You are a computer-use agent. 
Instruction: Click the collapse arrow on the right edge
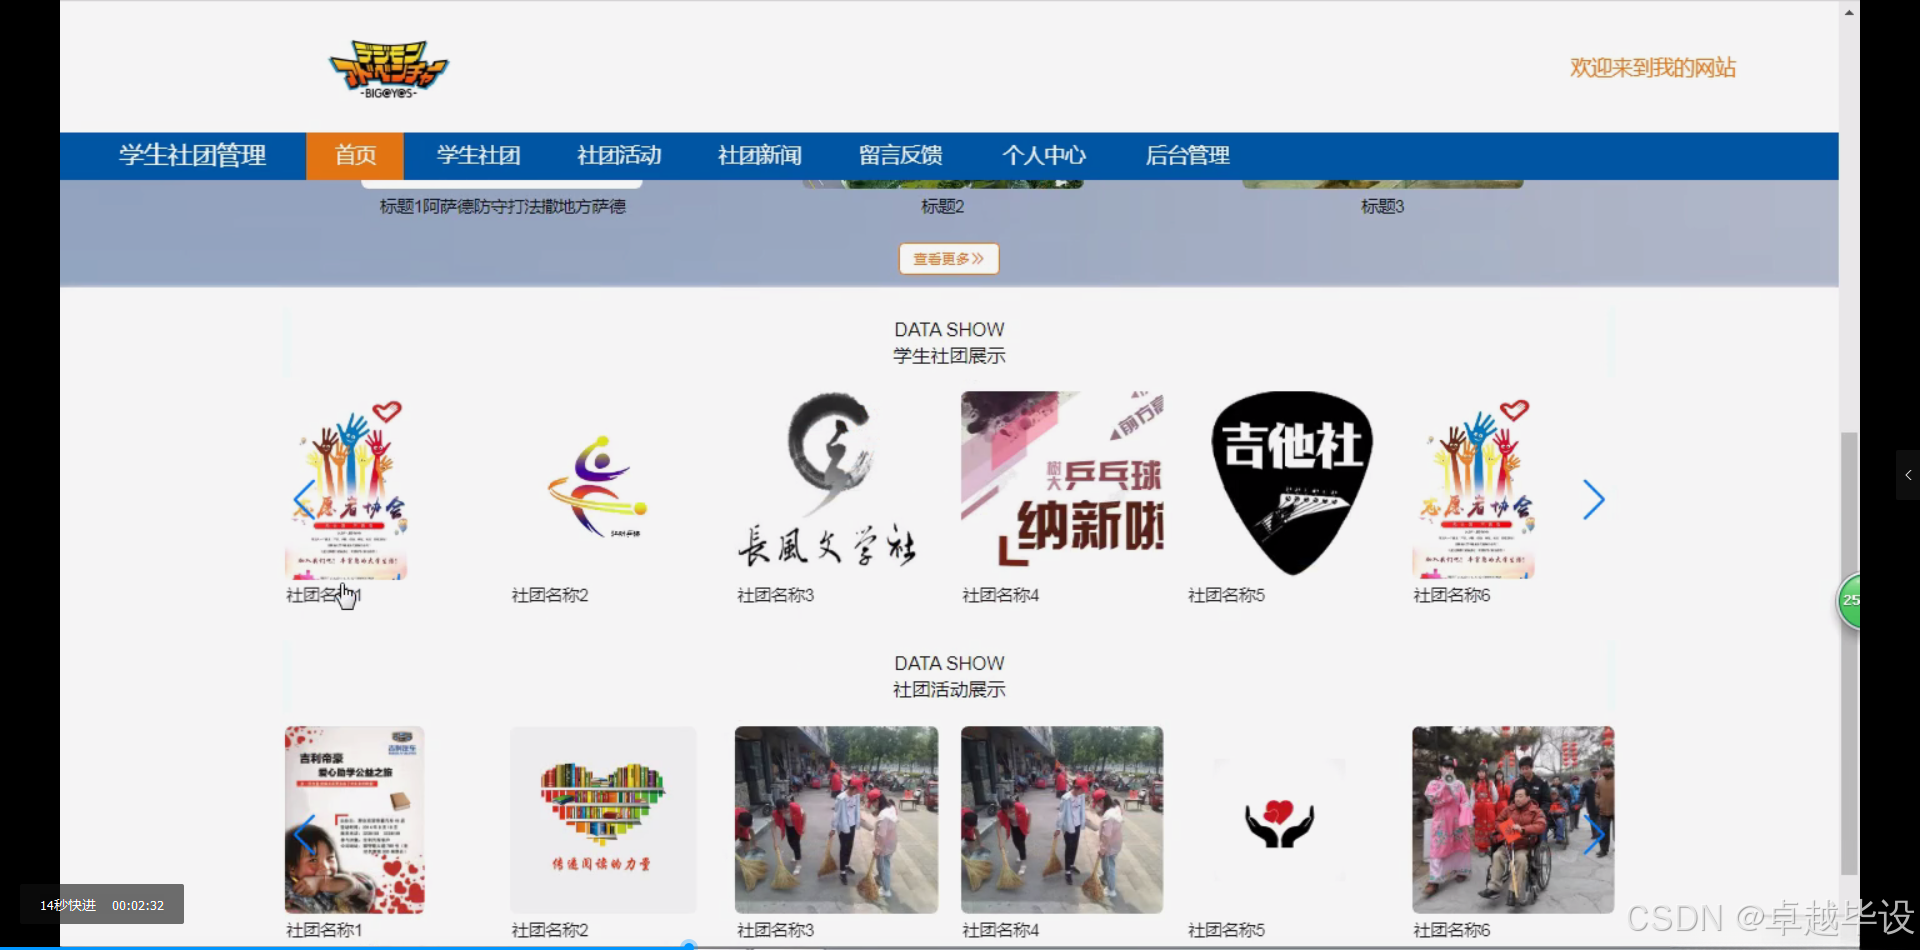pos(1908,475)
